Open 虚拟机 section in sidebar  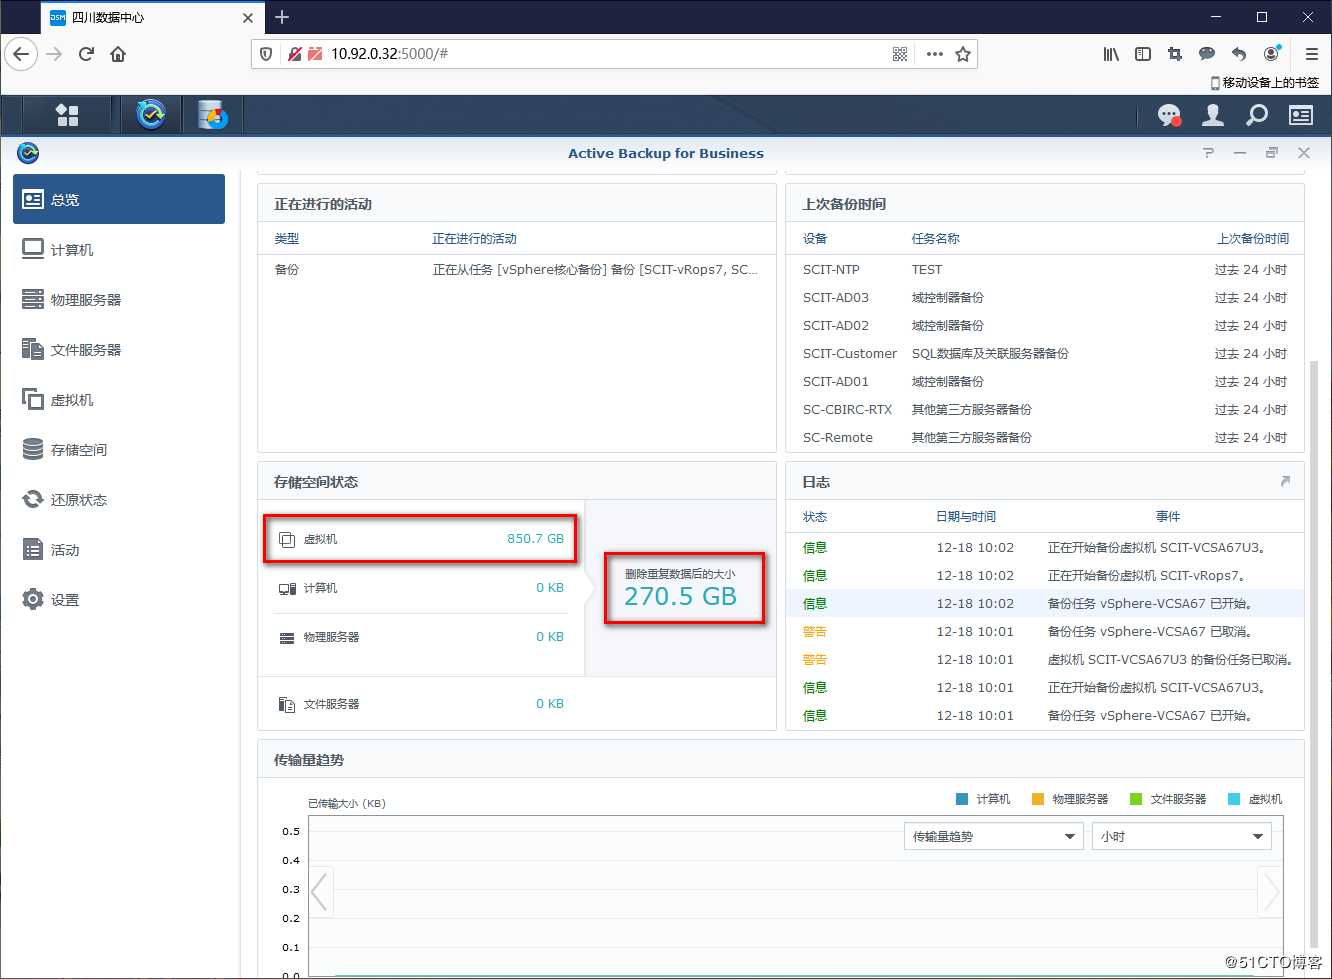tap(119, 399)
